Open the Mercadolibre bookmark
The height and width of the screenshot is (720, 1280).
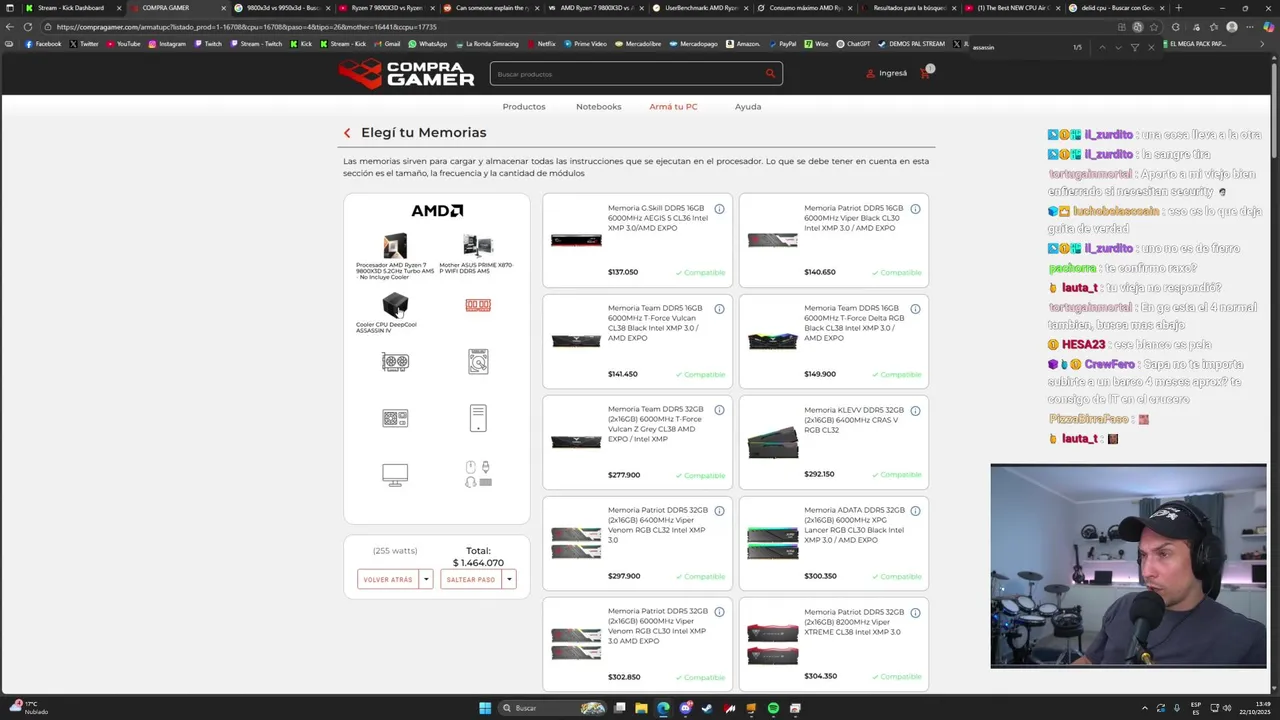pyautogui.click(x=637, y=44)
